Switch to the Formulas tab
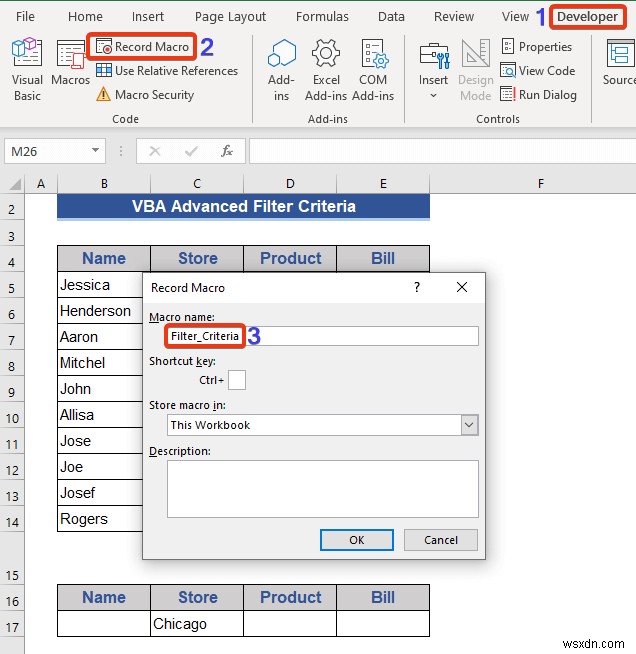This screenshot has width=636, height=654. pyautogui.click(x=322, y=17)
